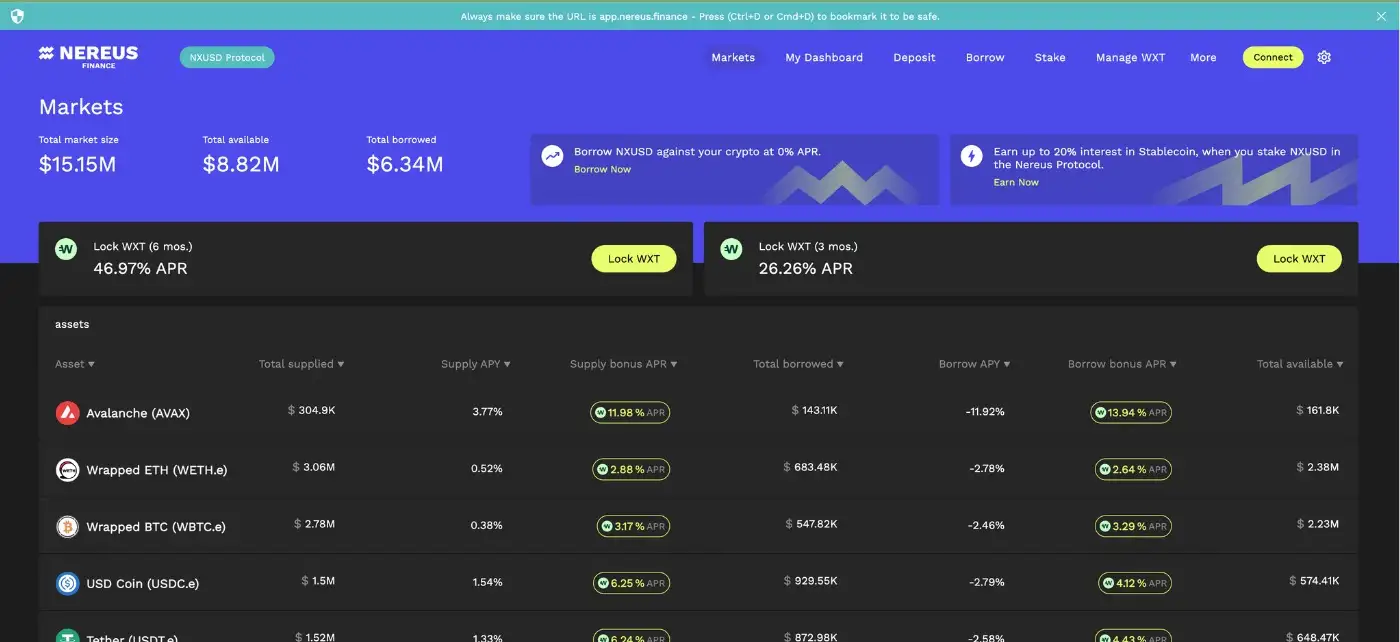Click the Wrapped ETH token icon

coord(67,470)
